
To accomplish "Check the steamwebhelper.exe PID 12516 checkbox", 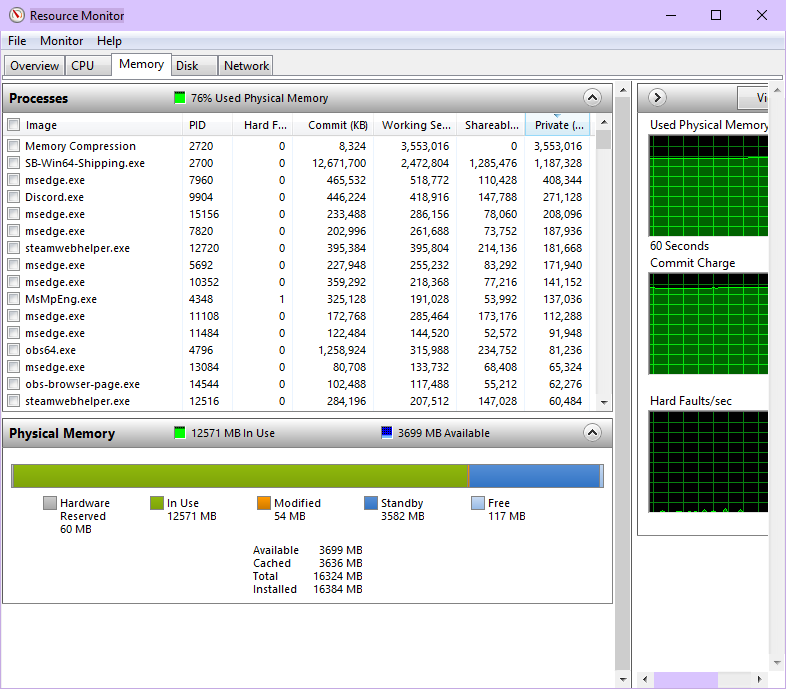I will tap(14, 401).
